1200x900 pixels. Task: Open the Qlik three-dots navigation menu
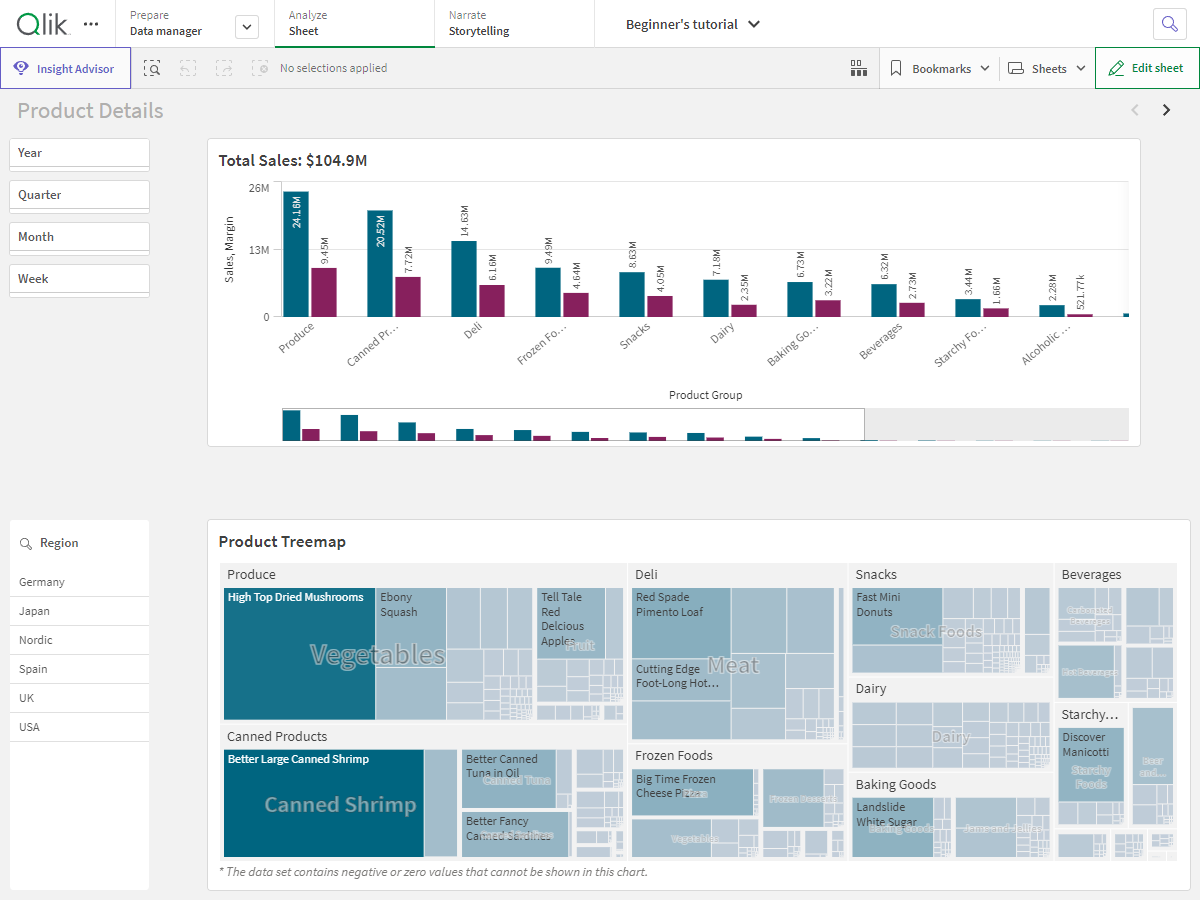[x=91, y=23]
